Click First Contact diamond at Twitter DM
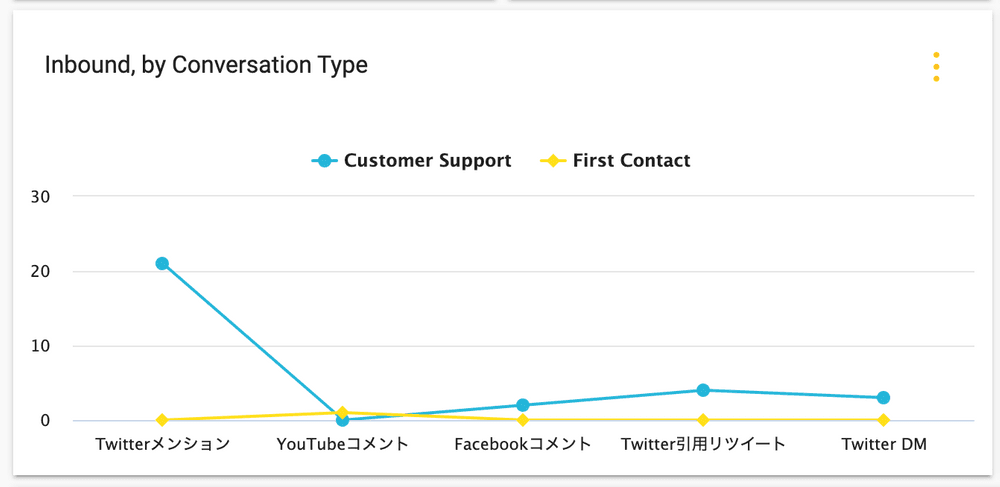The width and height of the screenshot is (1000, 487). click(883, 420)
